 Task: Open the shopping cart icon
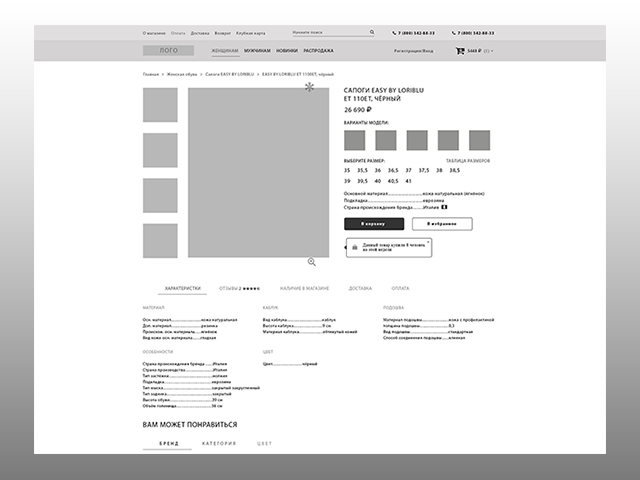pyautogui.click(x=460, y=51)
